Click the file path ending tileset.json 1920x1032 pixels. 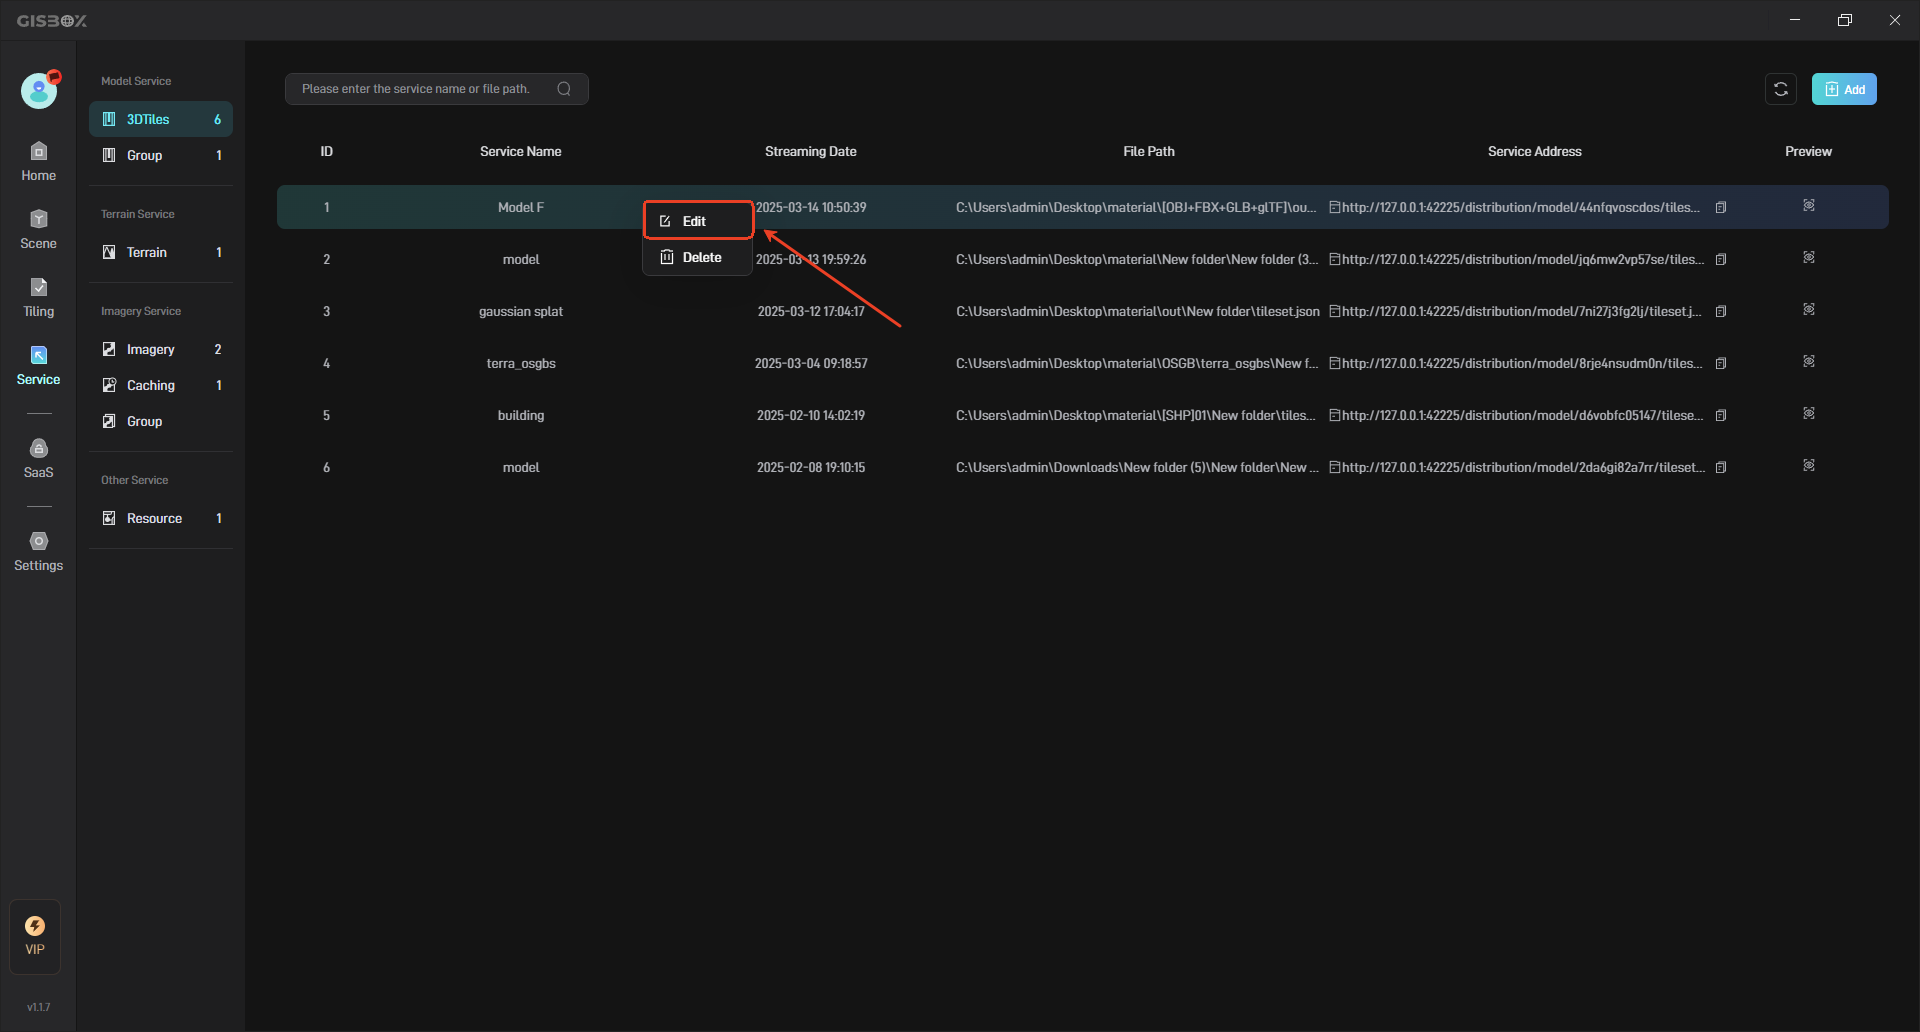[1138, 311]
